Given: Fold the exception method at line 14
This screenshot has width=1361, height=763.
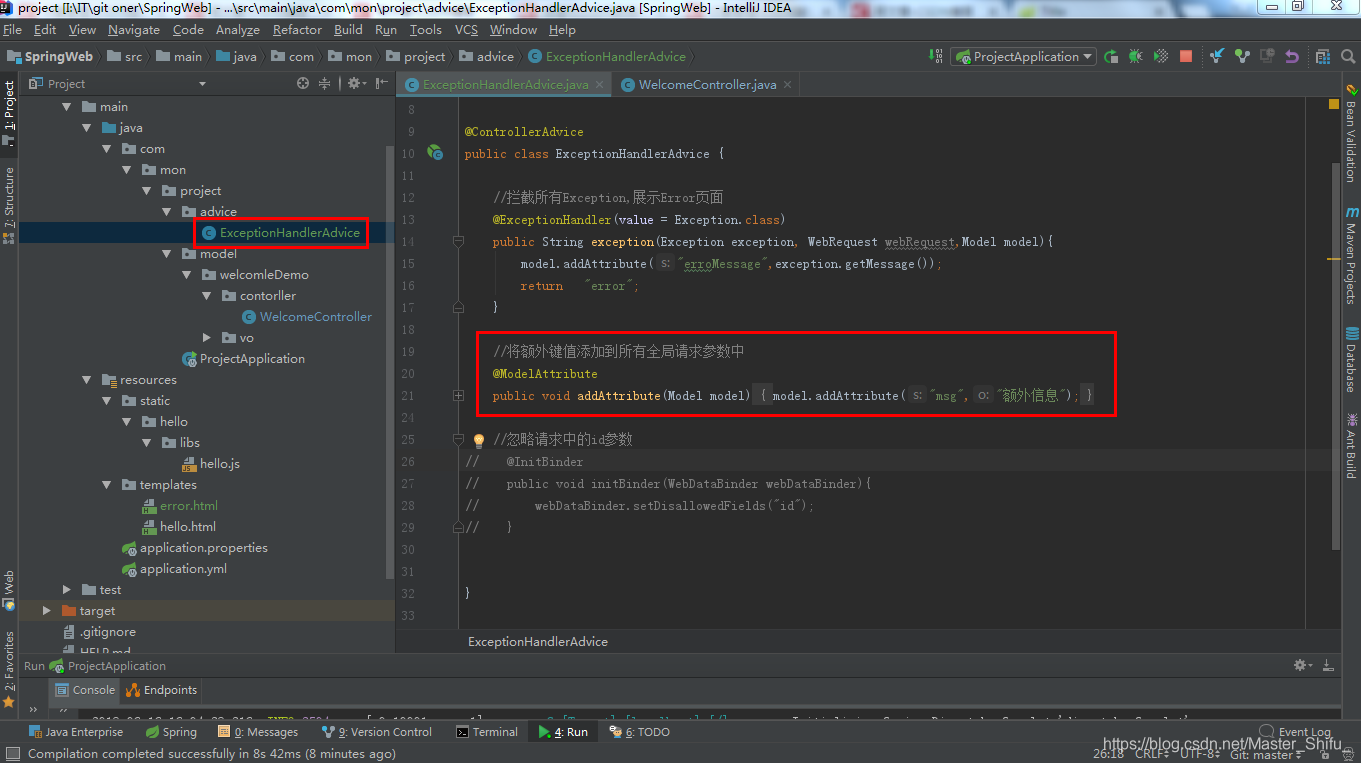Looking at the screenshot, I should pos(458,242).
